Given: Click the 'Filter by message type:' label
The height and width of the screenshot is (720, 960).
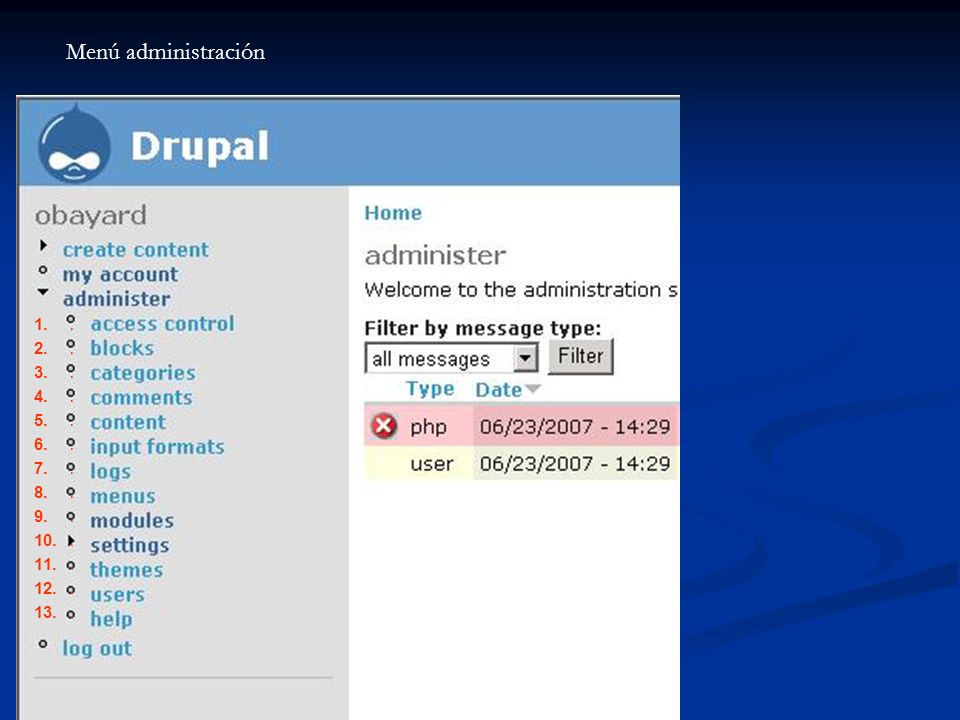Looking at the screenshot, I should 482,329.
